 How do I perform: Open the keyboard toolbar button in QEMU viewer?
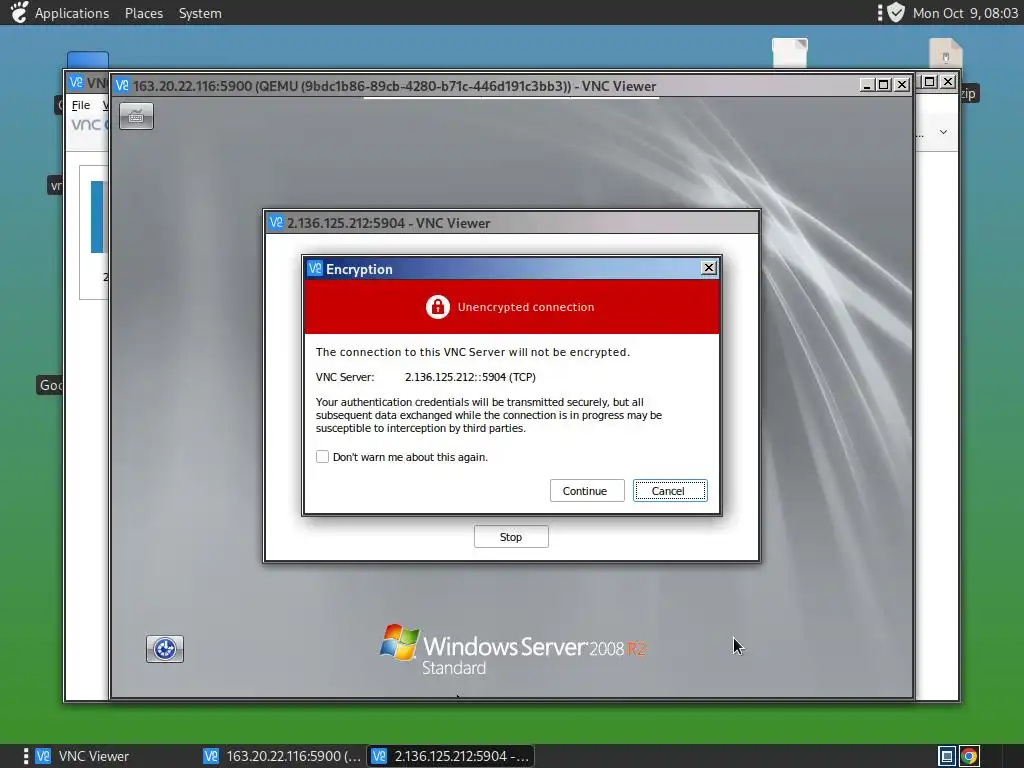point(136,116)
